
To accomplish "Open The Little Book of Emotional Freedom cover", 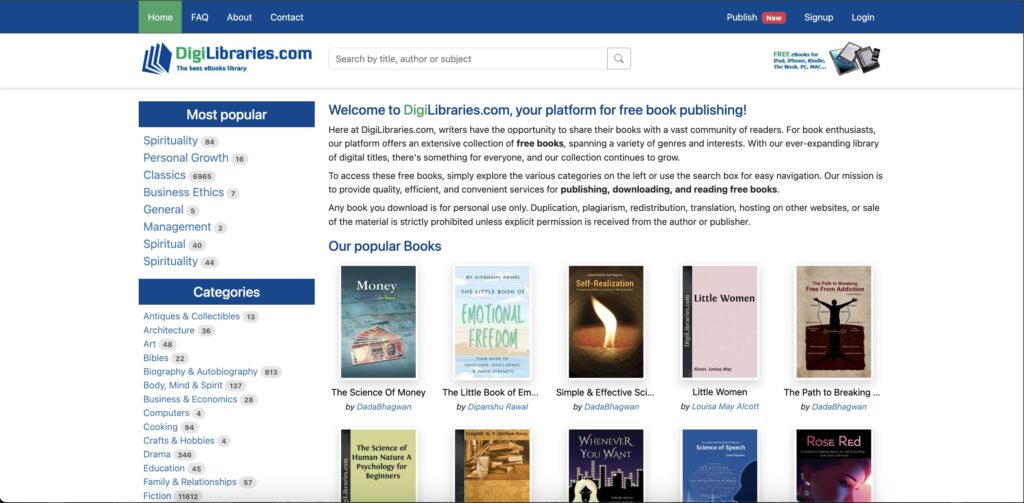I will [492, 321].
